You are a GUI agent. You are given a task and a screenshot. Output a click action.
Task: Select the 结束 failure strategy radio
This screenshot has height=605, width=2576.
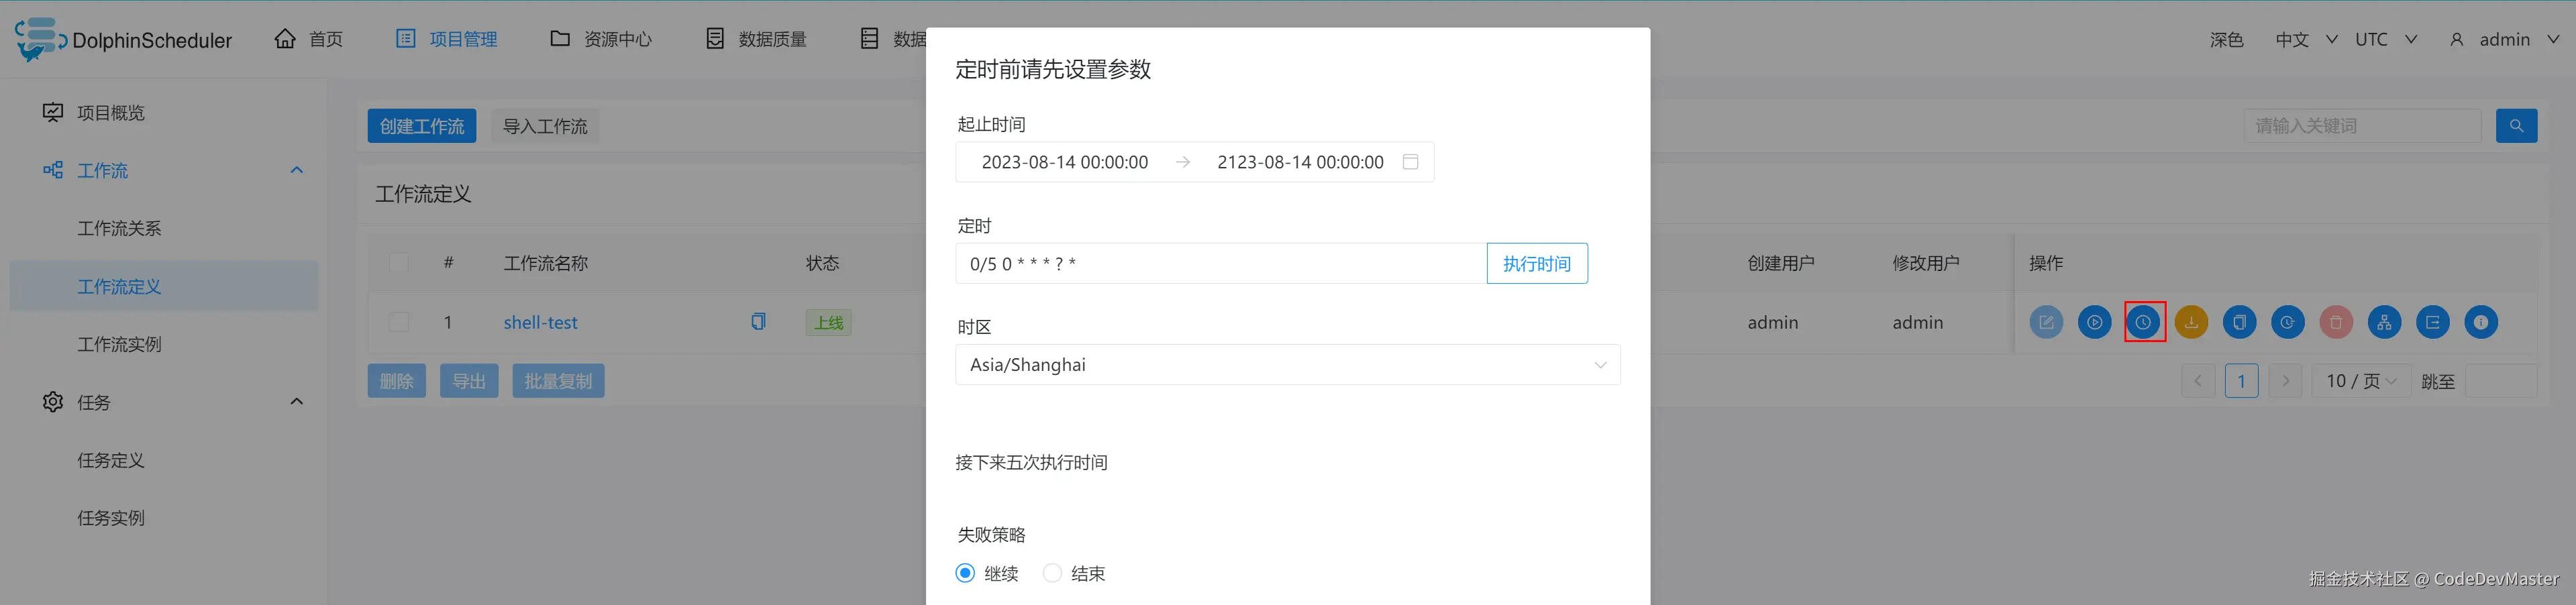(1052, 573)
